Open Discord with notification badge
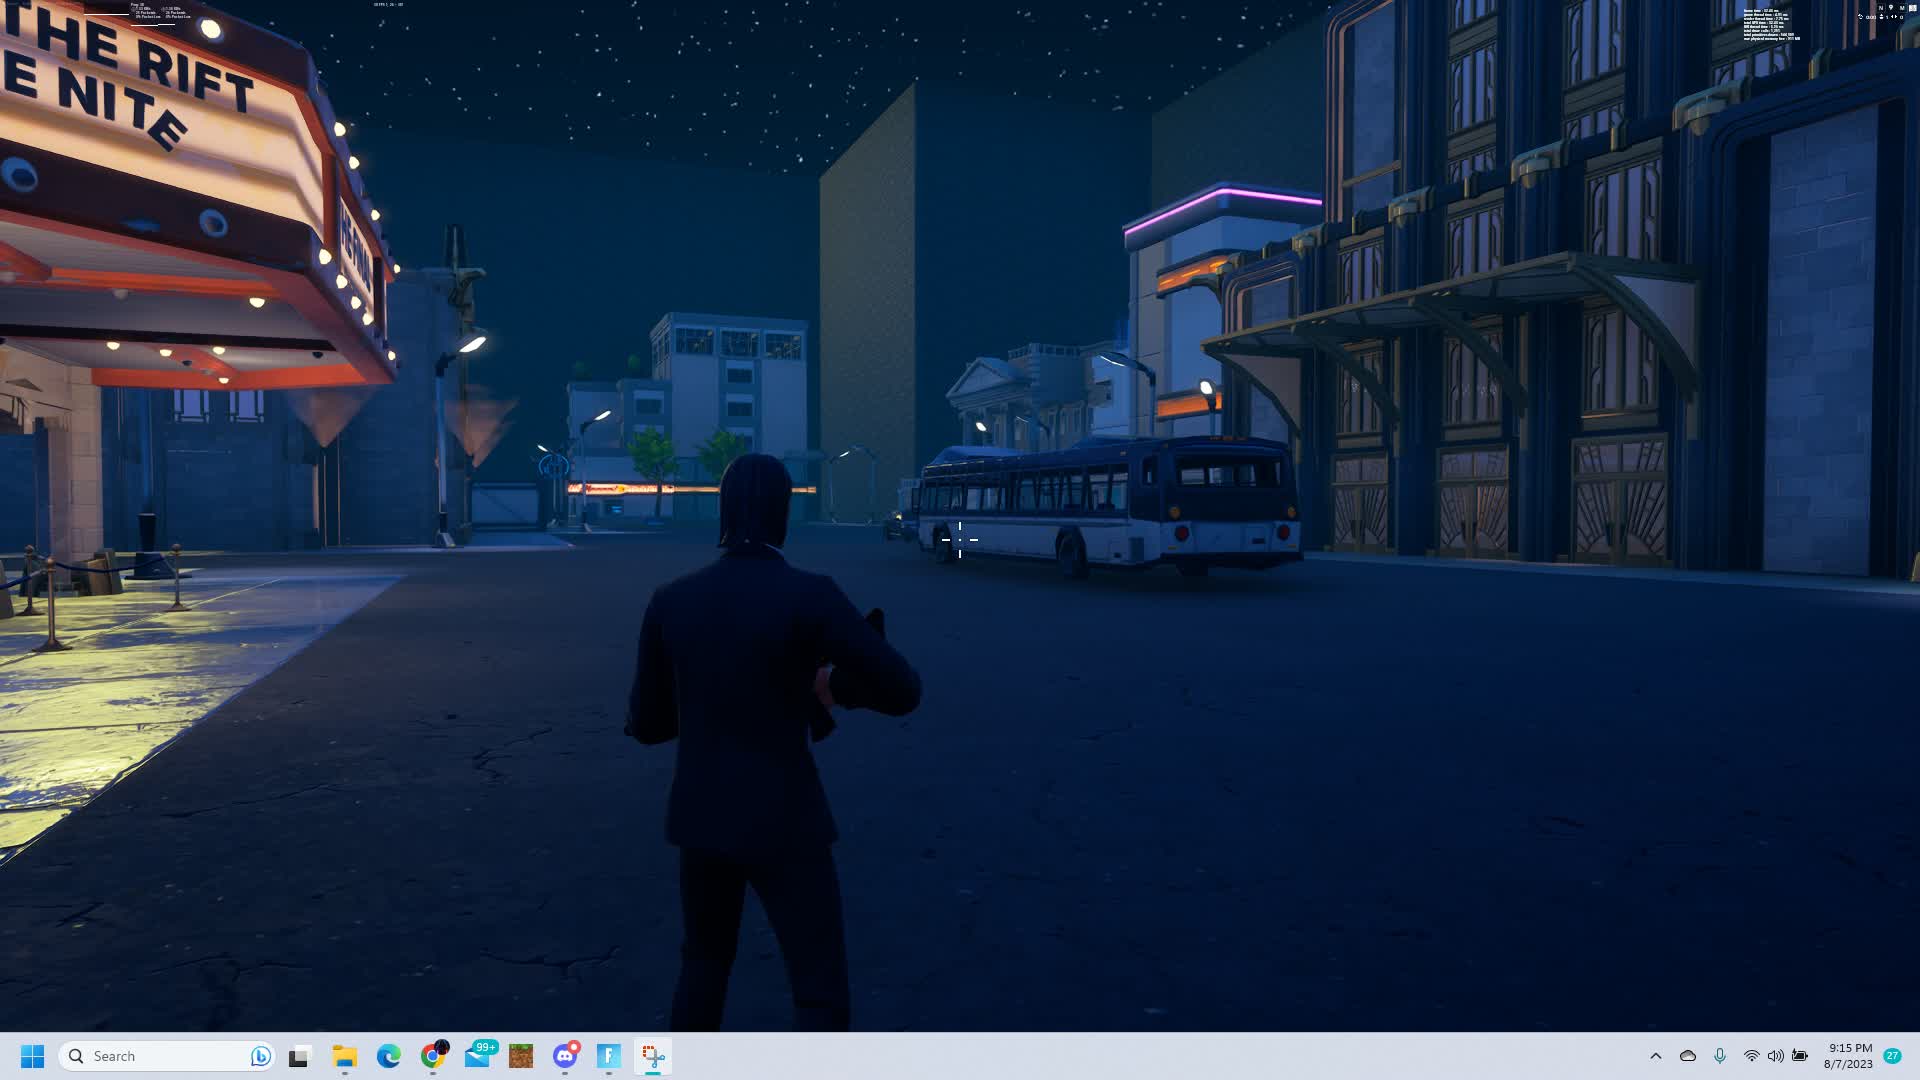Viewport: 1920px width, 1080px height. pos(565,1056)
